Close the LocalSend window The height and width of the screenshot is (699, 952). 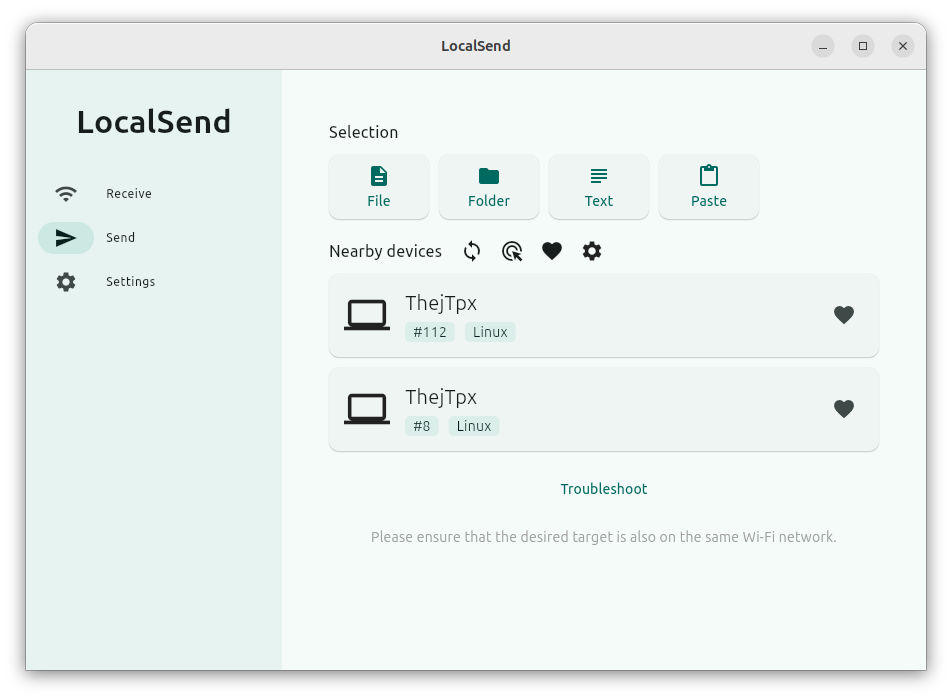point(903,46)
